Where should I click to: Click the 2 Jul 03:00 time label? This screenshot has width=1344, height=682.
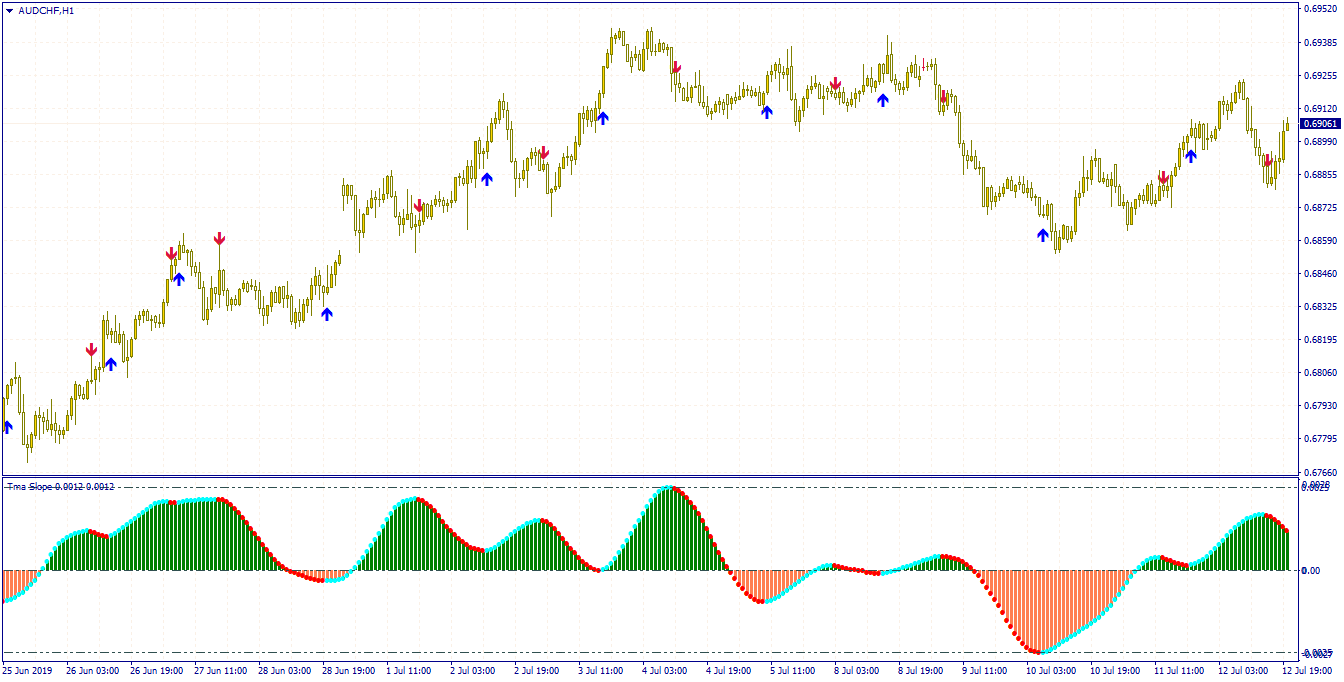[x=472, y=671]
